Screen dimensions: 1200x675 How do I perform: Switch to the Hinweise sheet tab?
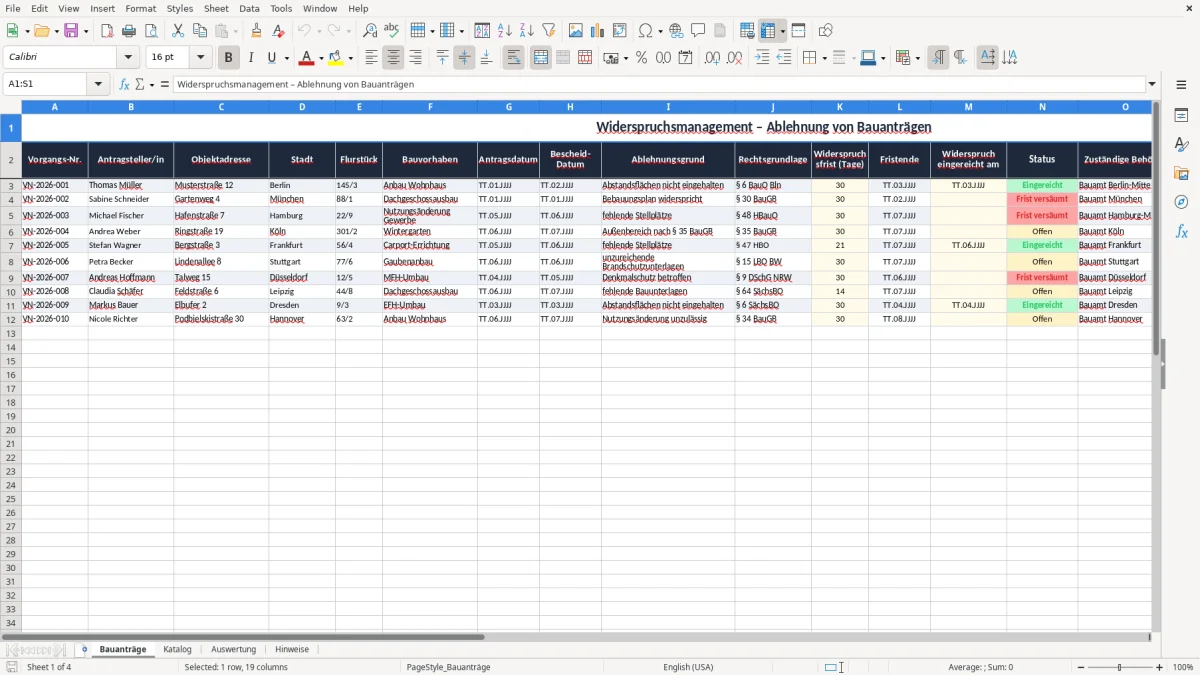[x=292, y=650]
